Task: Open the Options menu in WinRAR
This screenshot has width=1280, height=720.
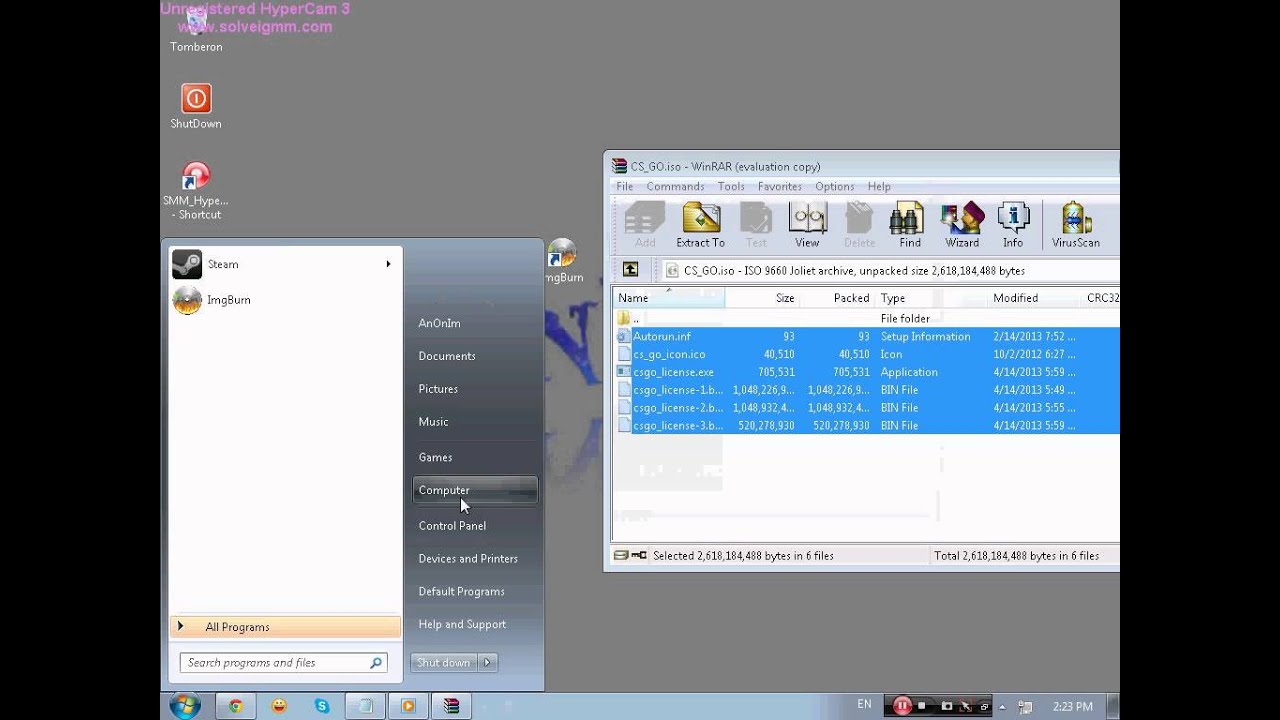Action: pyautogui.click(x=835, y=186)
